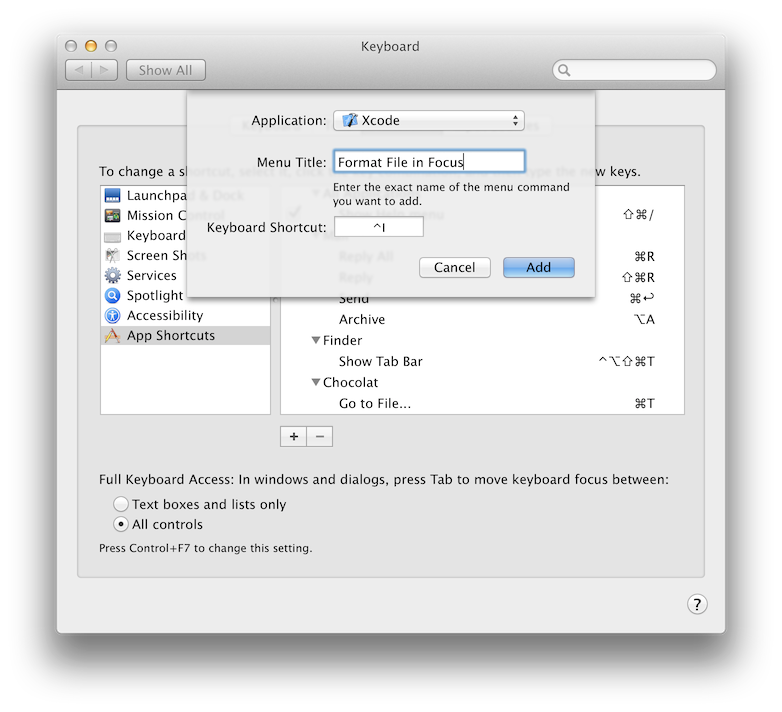Click the Services gear icon
Screen dimensions: 782x712
point(113,275)
